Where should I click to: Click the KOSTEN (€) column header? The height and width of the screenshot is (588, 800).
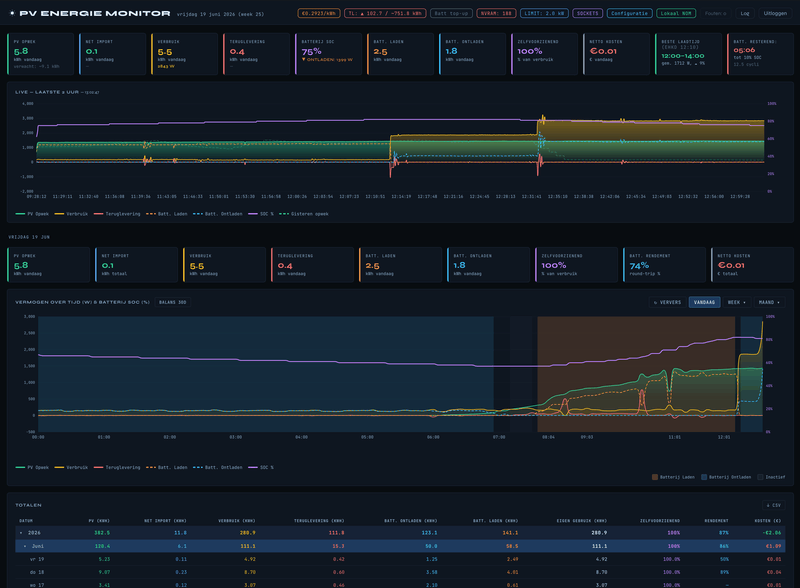(768, 521)
